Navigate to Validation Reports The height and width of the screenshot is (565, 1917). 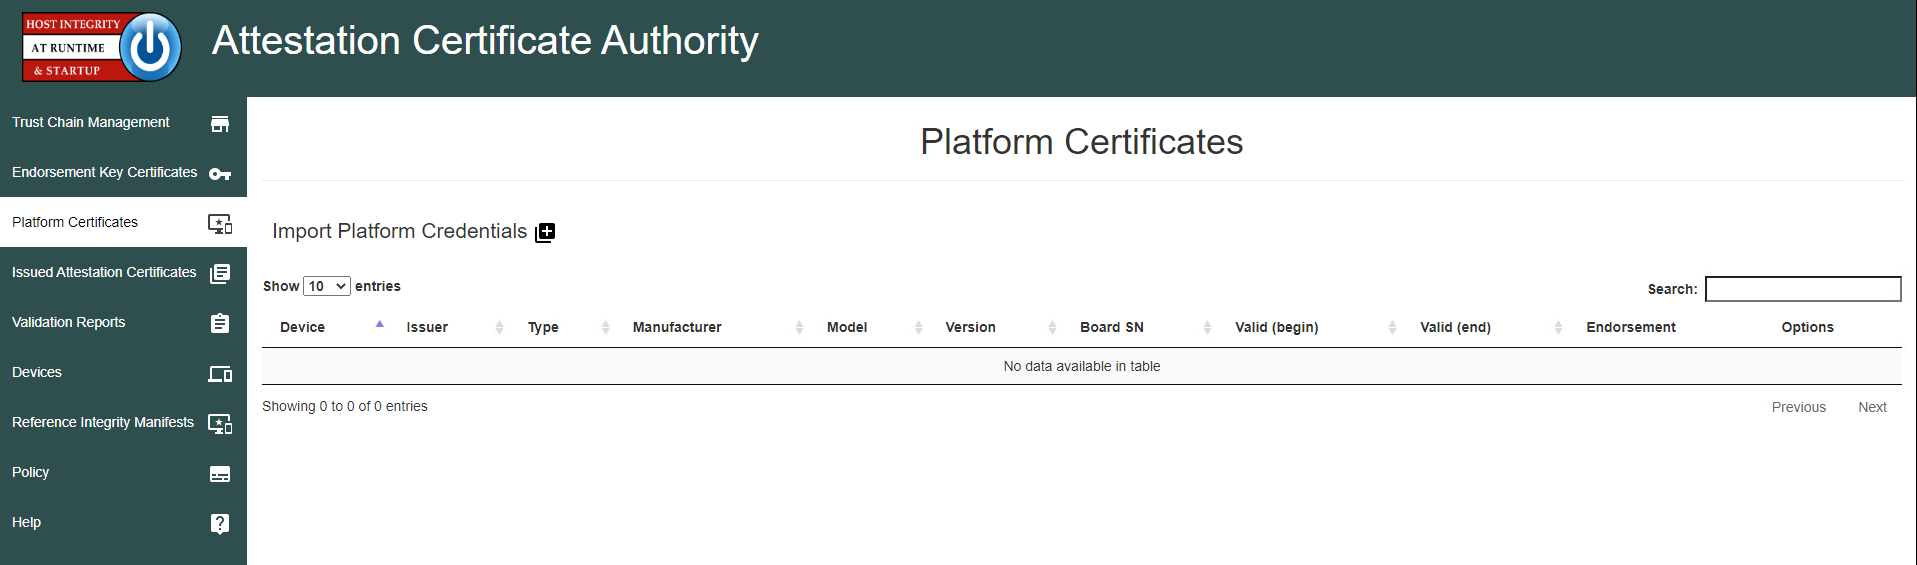(123, 322)
